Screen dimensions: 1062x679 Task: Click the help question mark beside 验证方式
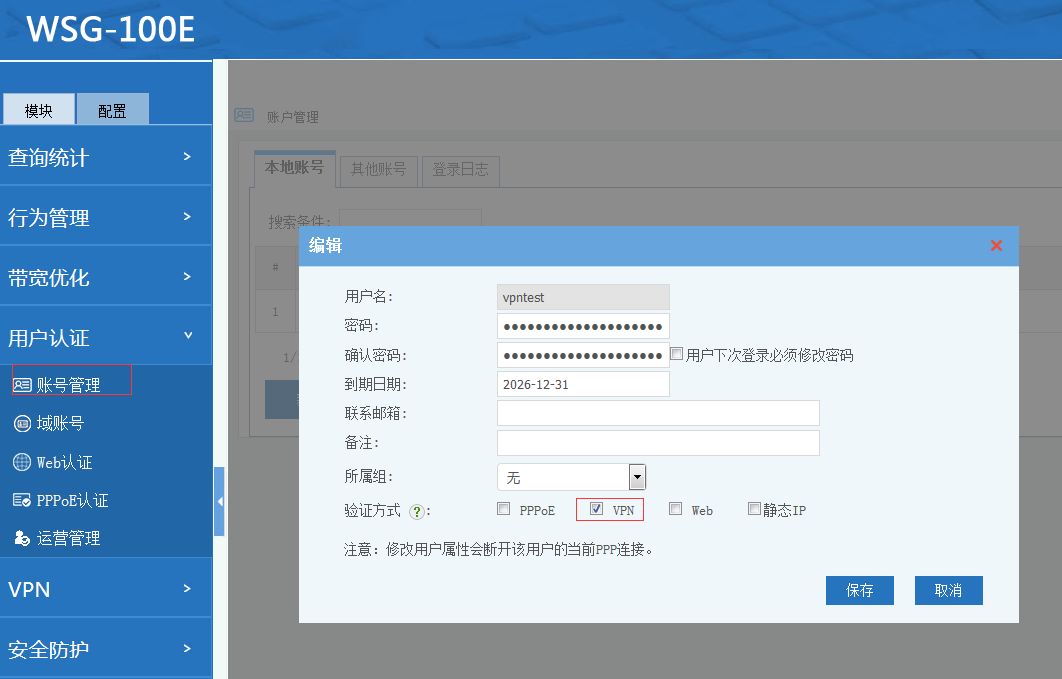coord(417,511)
